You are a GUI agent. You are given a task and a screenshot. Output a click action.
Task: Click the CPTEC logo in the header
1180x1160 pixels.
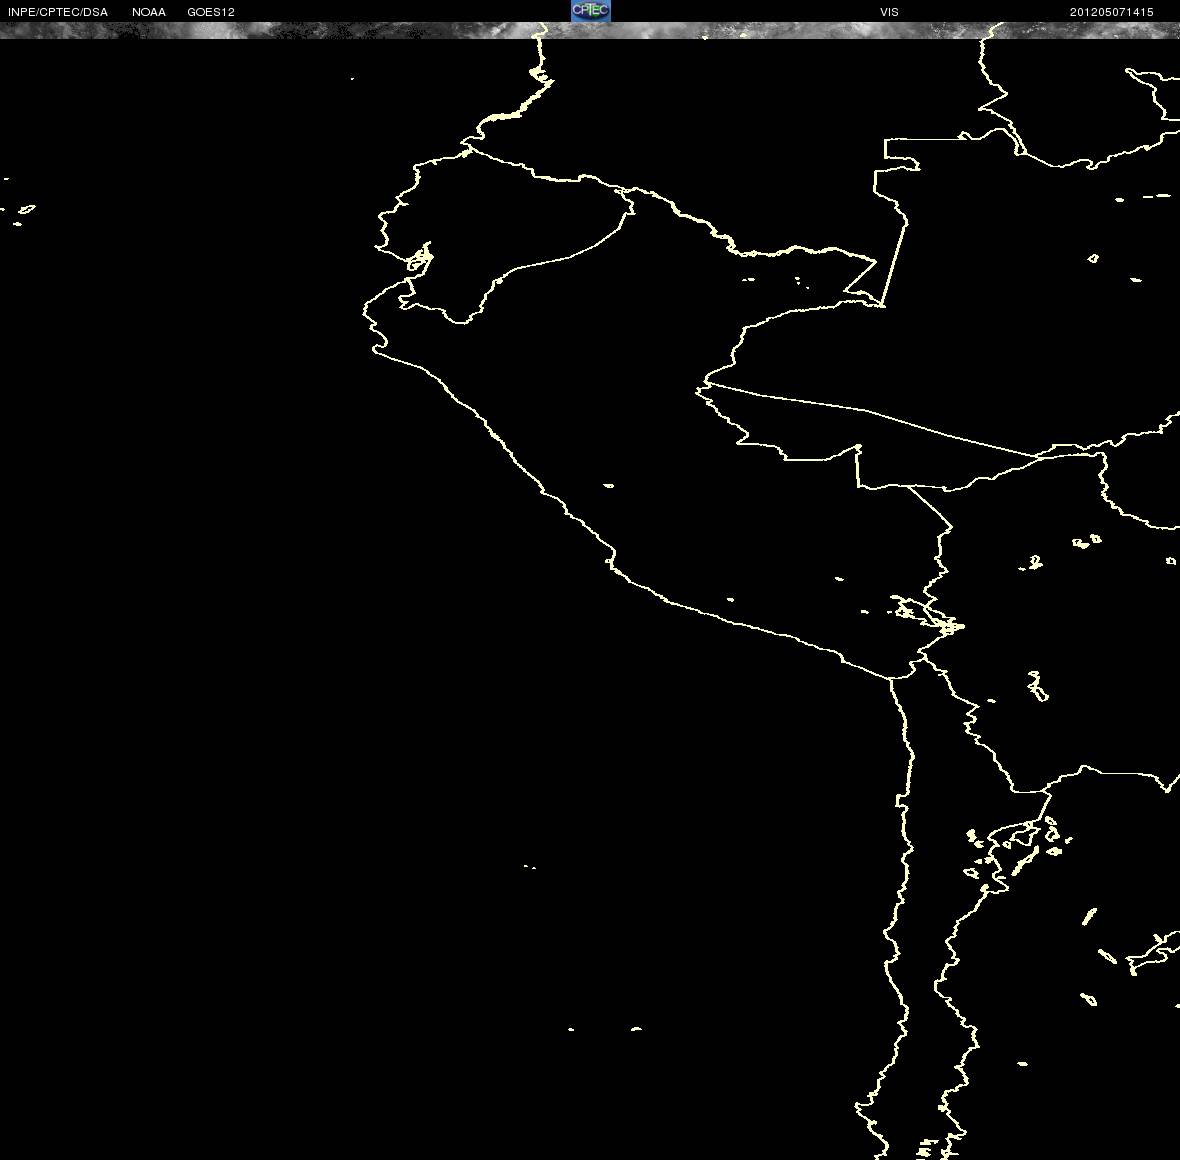(591, 11)
